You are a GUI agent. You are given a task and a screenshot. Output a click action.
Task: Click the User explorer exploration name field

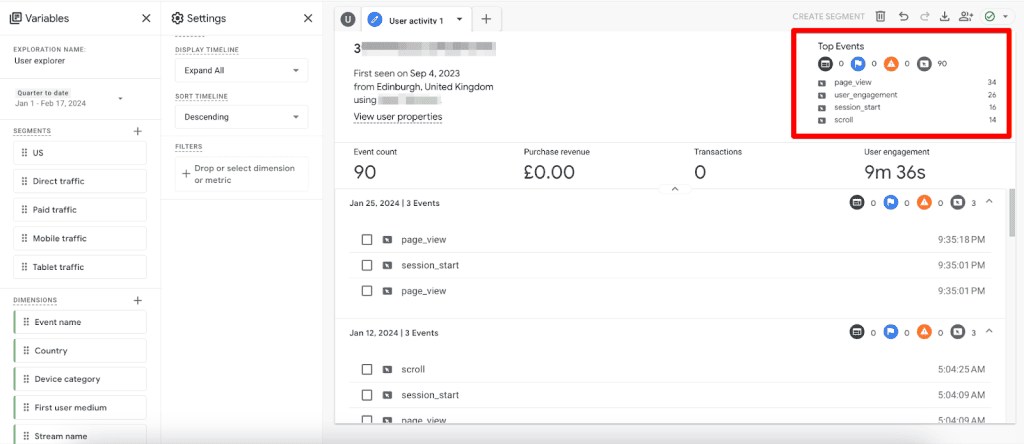click(39, 61)
